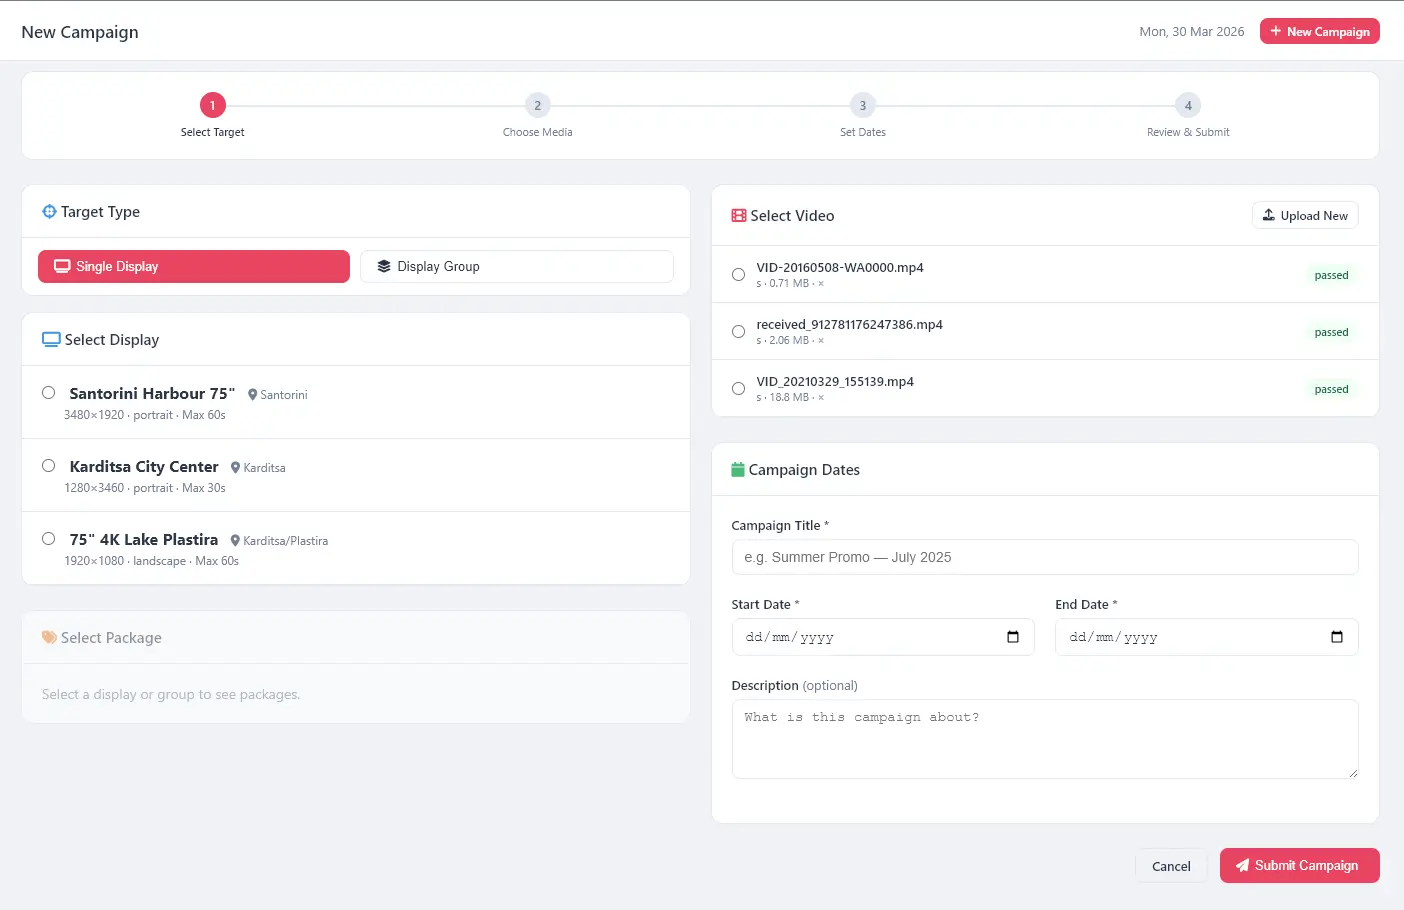Choose video received_912781176247386.mp4
Image resolution: width=1404 pixels, height=910 pixels.
(738, 332)
